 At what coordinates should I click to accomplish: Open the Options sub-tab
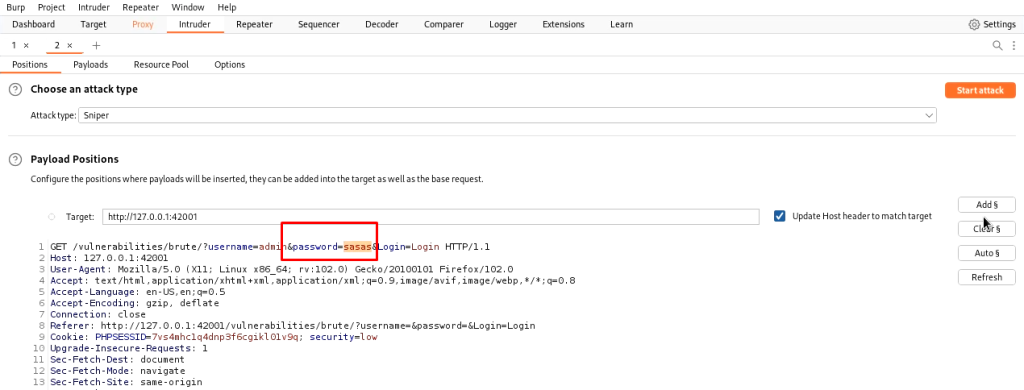[230, 65]
